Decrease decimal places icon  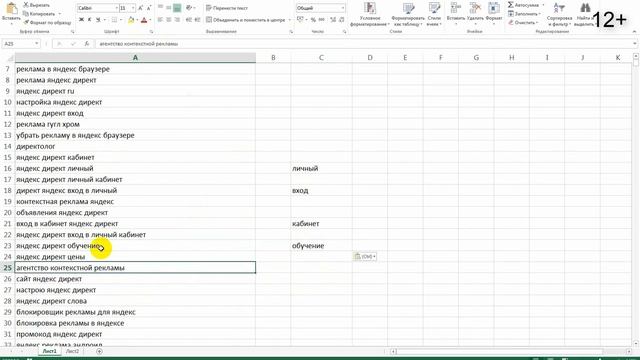[x=341, y=20]
